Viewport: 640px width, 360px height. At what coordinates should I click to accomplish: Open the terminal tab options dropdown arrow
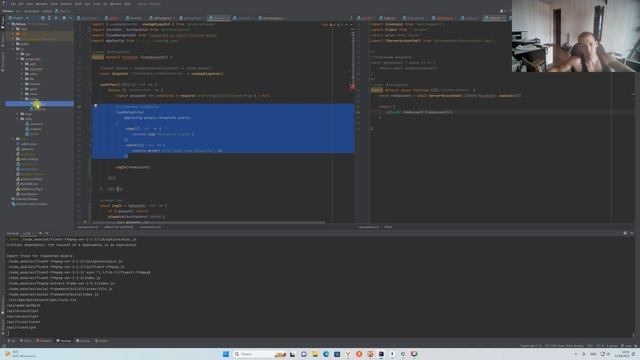[47, 233]
